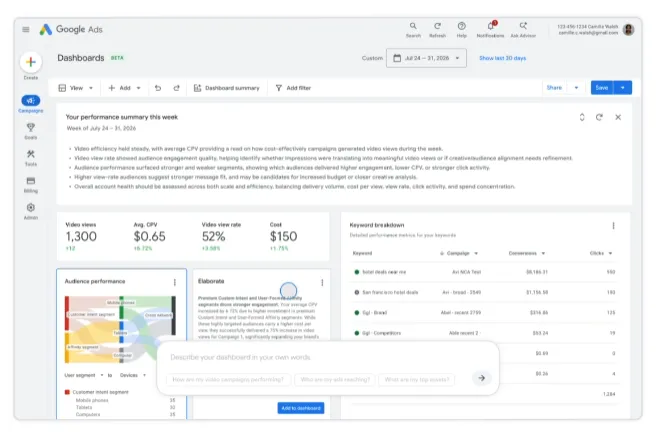
Task: Choose 'How are my video campaigns performing?' suggestion
Action: 228,380
